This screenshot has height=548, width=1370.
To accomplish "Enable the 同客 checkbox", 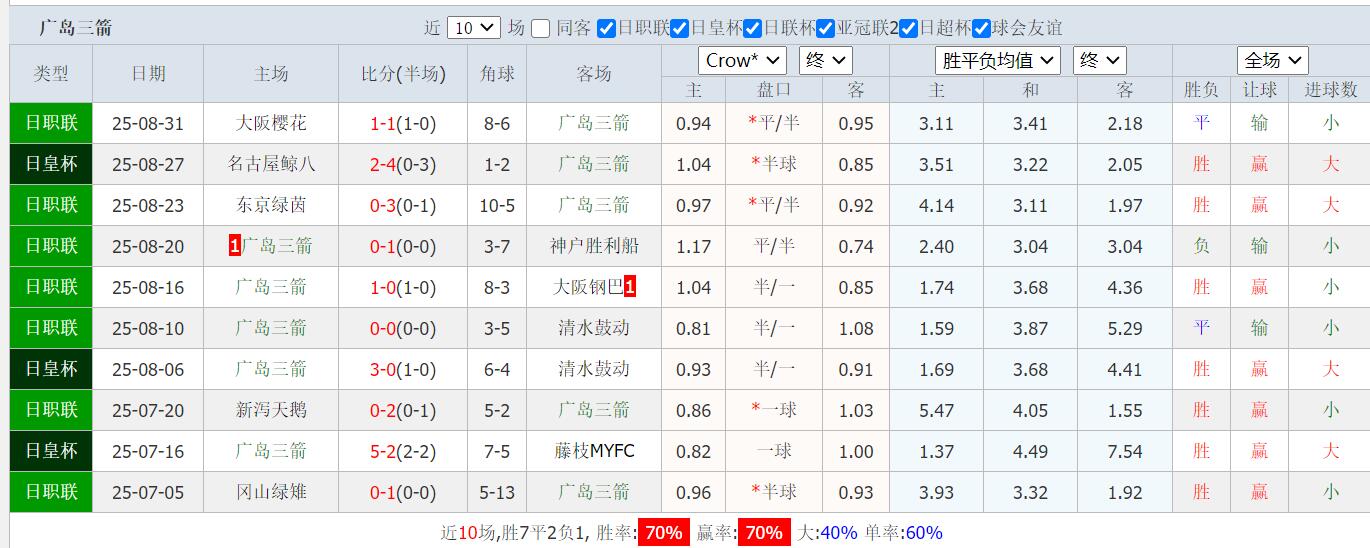I will [x=541, y=29].
